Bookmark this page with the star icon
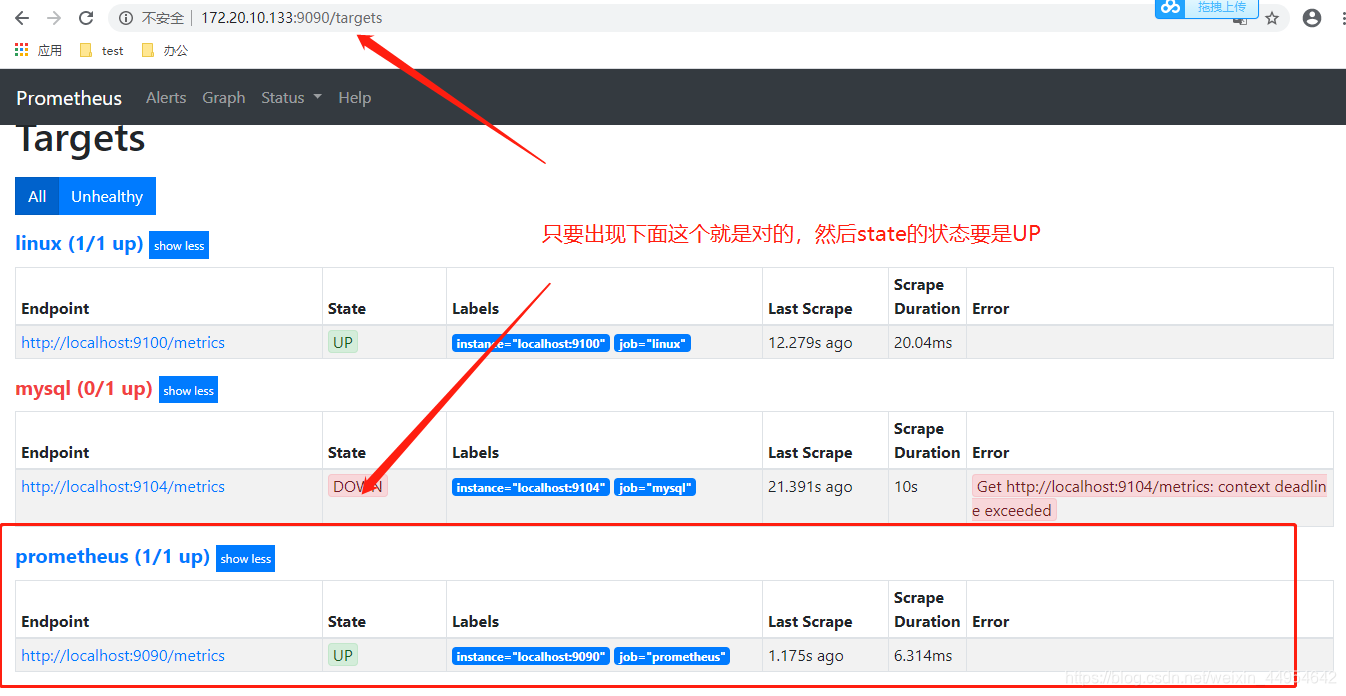 [x=1272, y=18]
